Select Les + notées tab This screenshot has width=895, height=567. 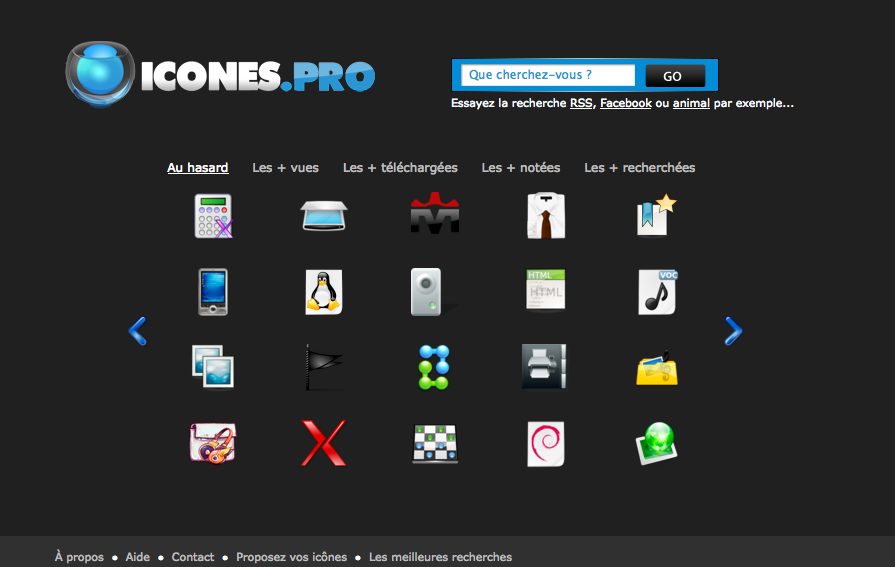521,168
